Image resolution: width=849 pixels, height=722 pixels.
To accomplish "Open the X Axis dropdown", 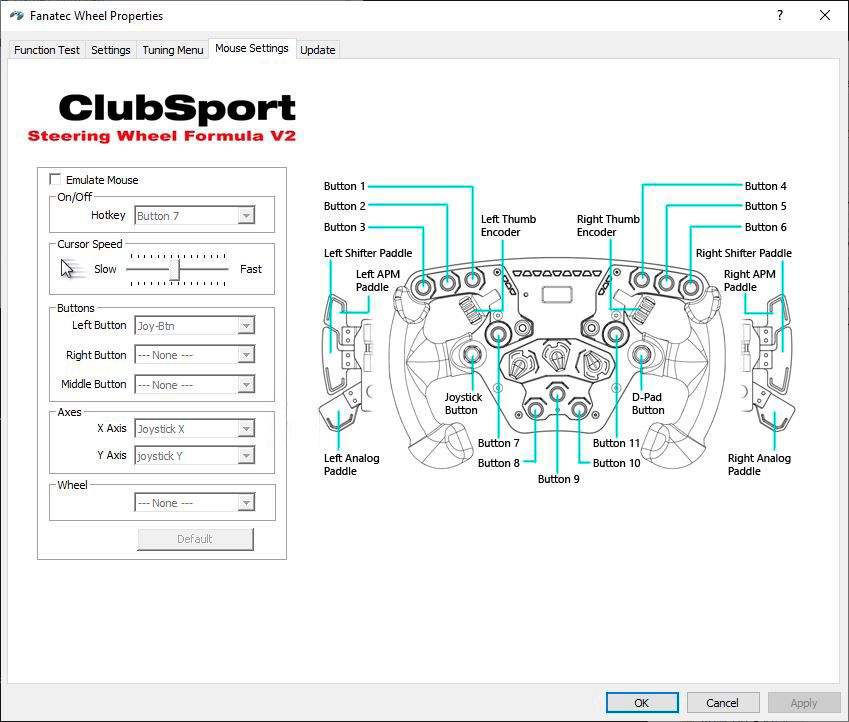I will (x=194, y=428).
